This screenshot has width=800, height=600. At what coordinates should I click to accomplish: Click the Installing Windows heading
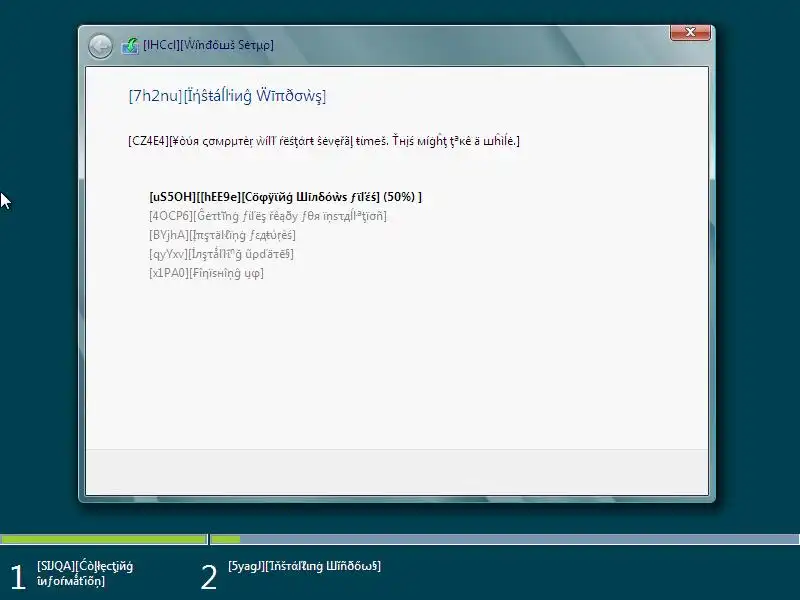(227, 95)
